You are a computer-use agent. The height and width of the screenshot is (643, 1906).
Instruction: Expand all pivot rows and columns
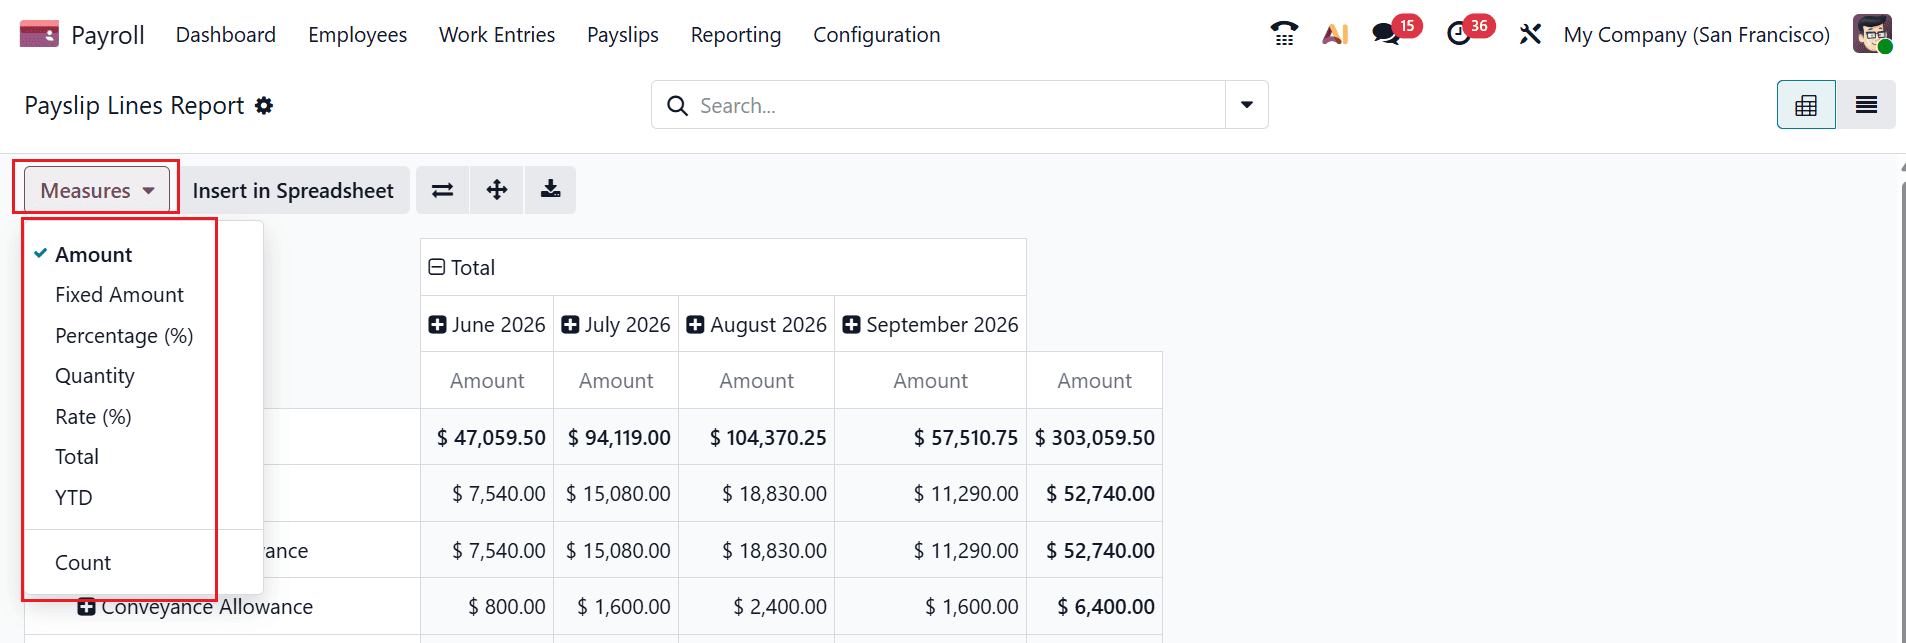click(497, 190)
